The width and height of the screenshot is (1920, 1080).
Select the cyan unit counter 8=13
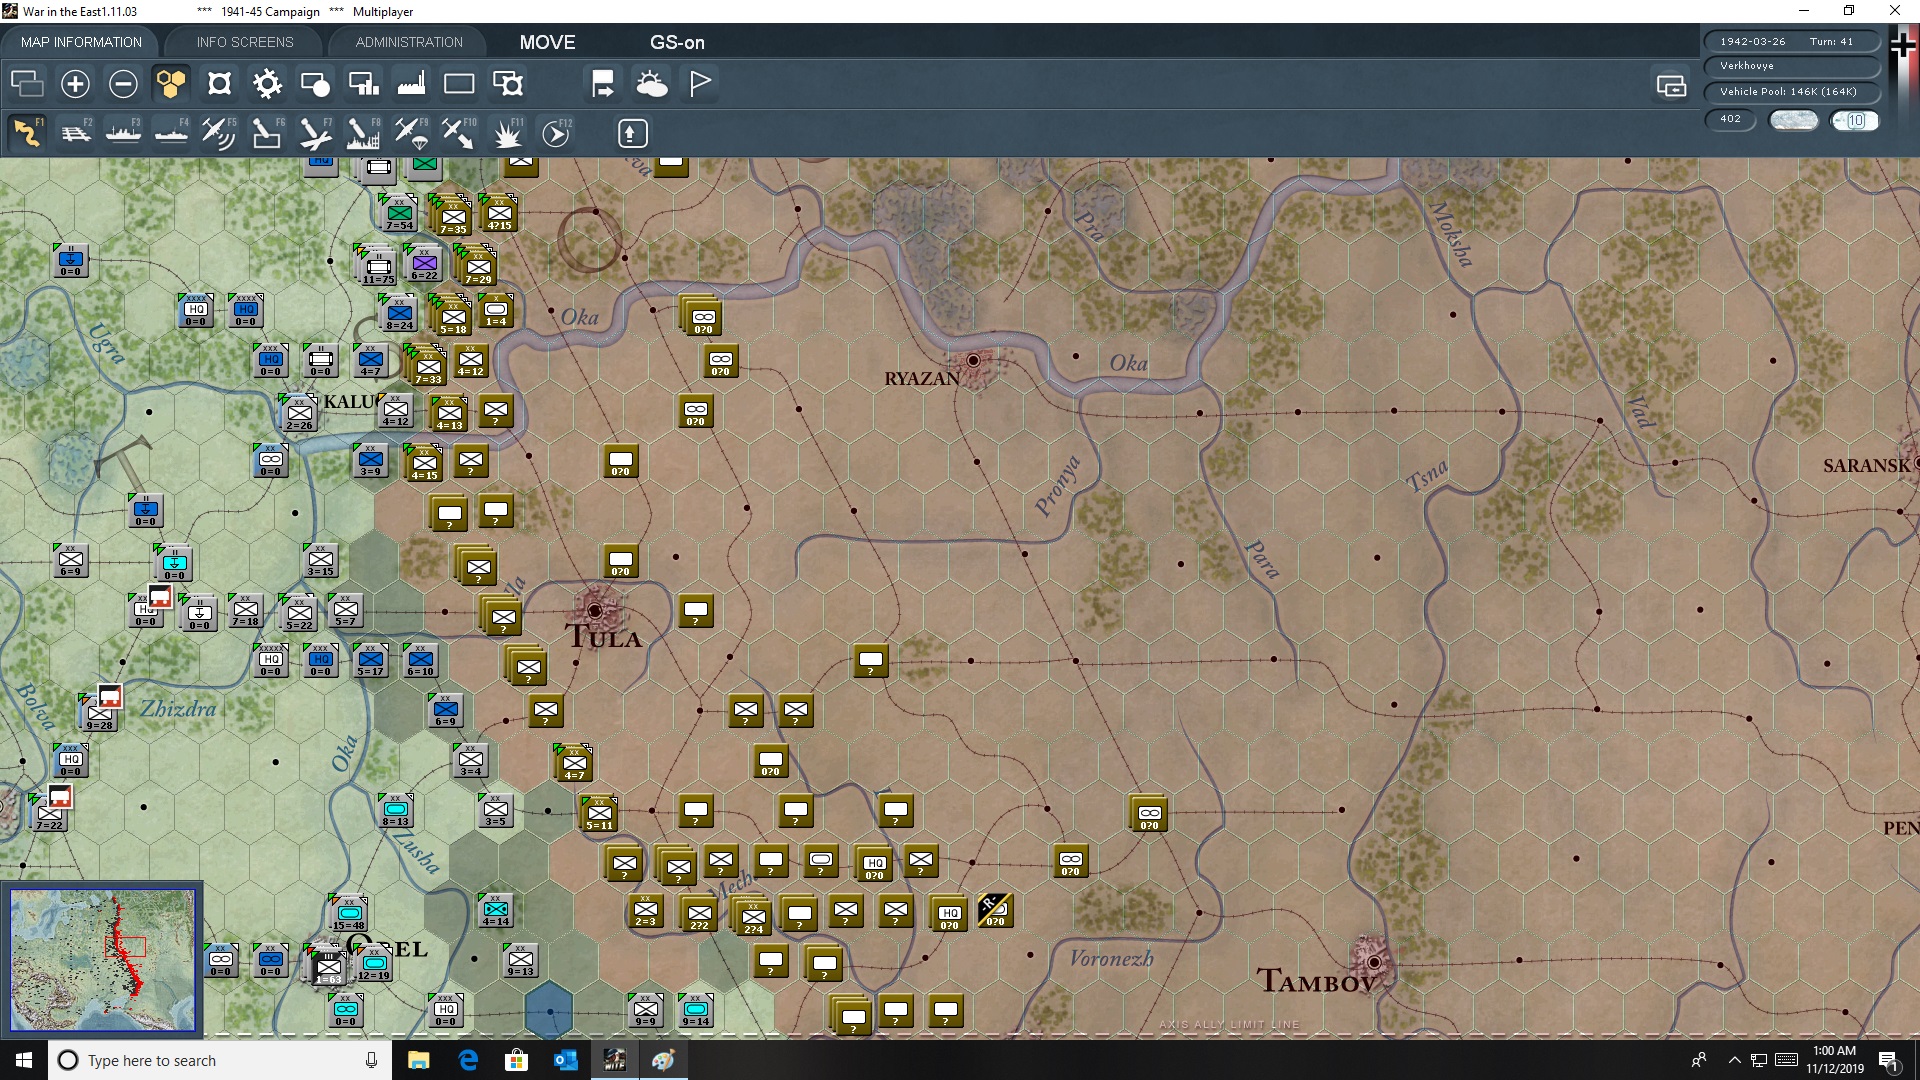pyautogui.click(x=395, y=810)
